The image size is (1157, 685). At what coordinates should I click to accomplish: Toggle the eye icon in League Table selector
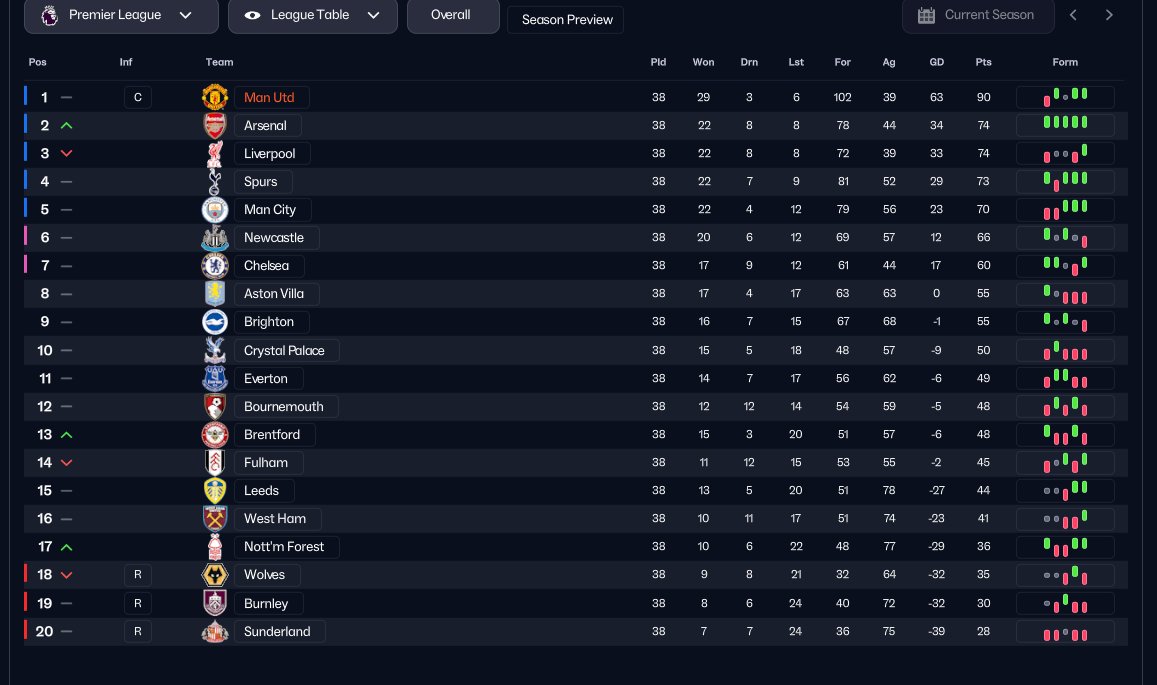coord(252,16)
